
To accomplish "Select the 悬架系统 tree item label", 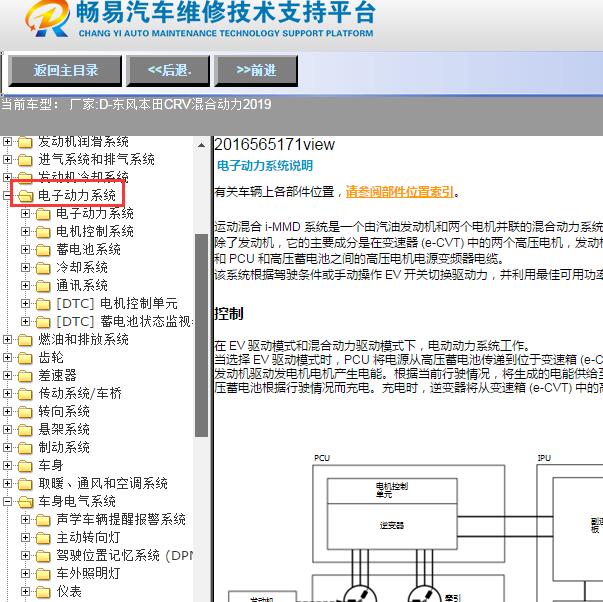I will (64, 429).
